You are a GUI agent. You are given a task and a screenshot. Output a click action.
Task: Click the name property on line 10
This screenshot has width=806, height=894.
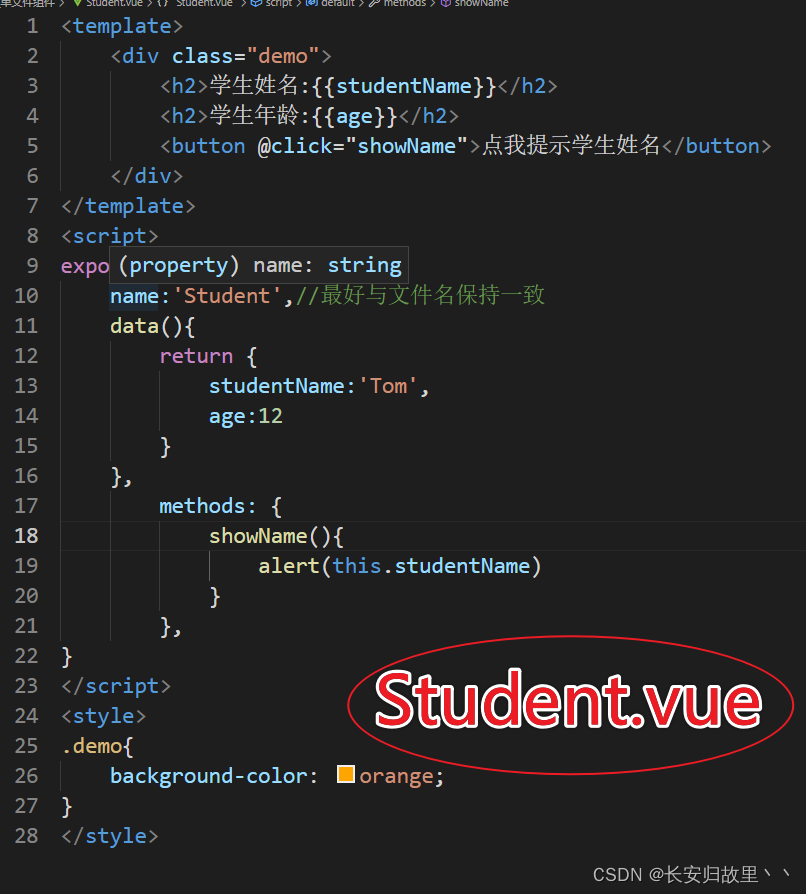tap(134, 296)
